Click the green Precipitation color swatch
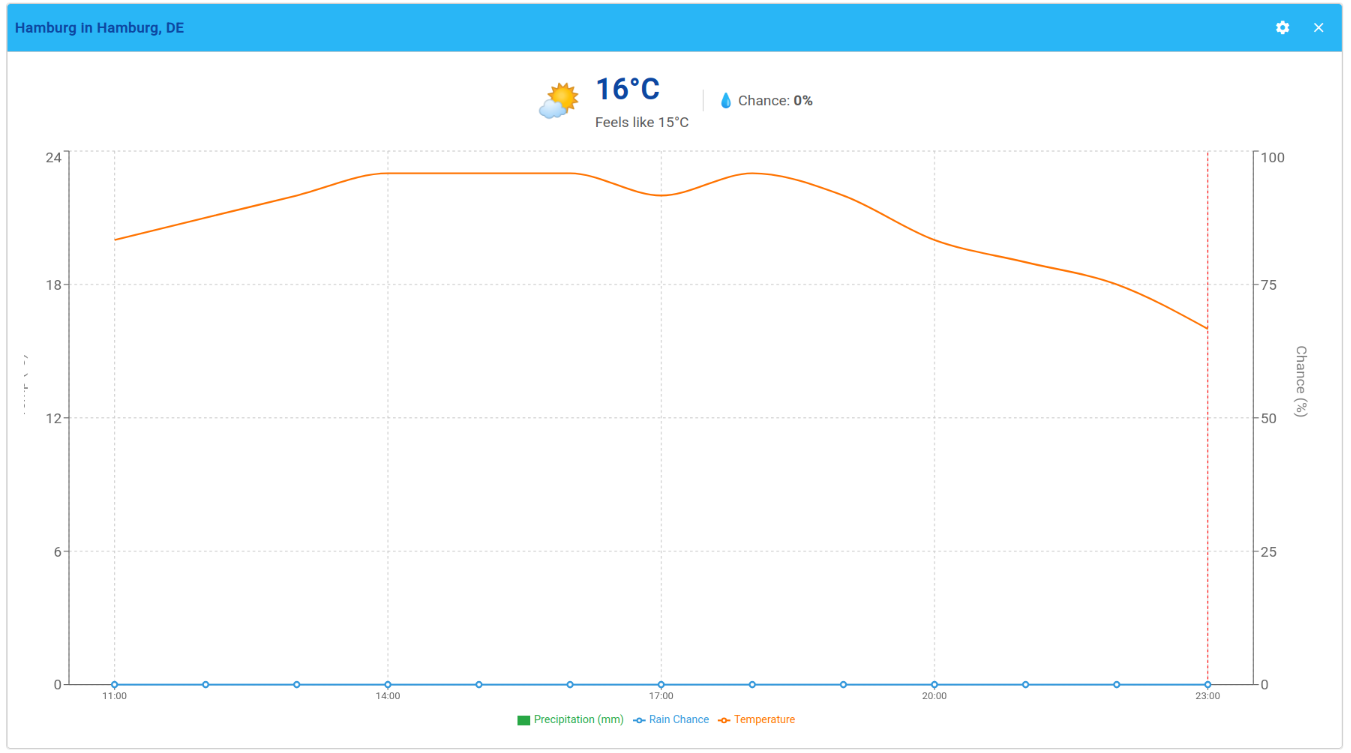This screenshot has height=753, width=1351. [x=523, y=720]
